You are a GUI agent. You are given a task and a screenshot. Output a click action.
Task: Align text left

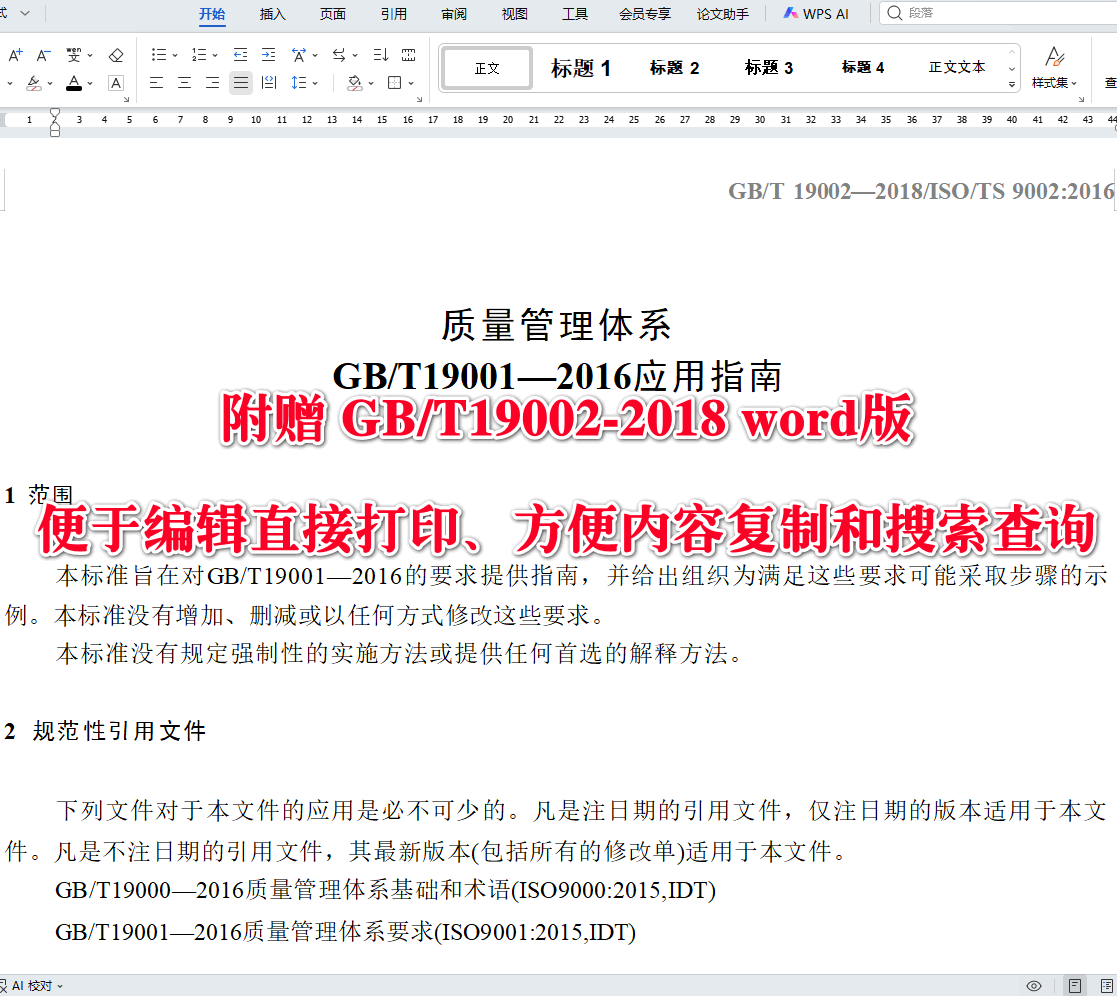pyautogui.click(x=157, y=83)
